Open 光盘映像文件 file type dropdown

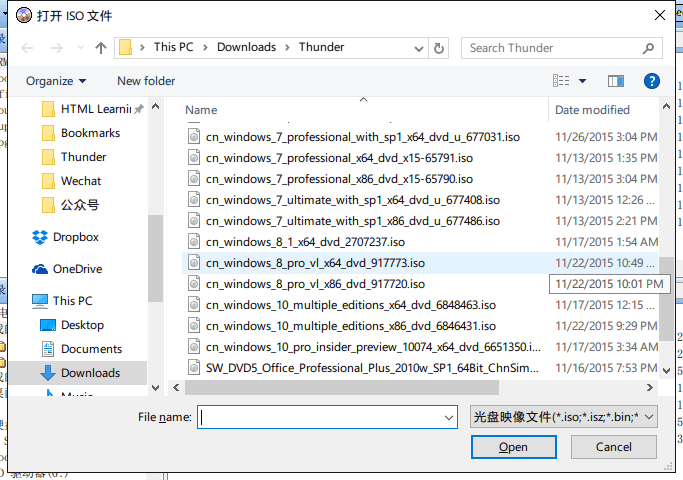(x=564, y=417)
